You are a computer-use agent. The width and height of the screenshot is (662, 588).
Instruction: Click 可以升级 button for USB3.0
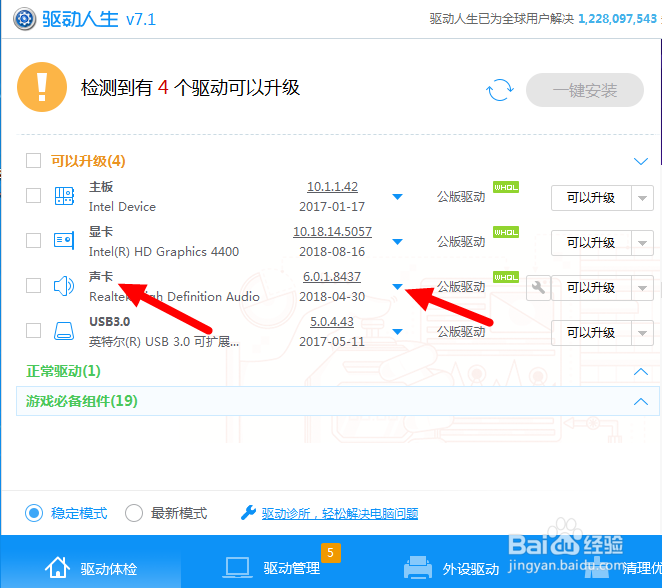591,333
